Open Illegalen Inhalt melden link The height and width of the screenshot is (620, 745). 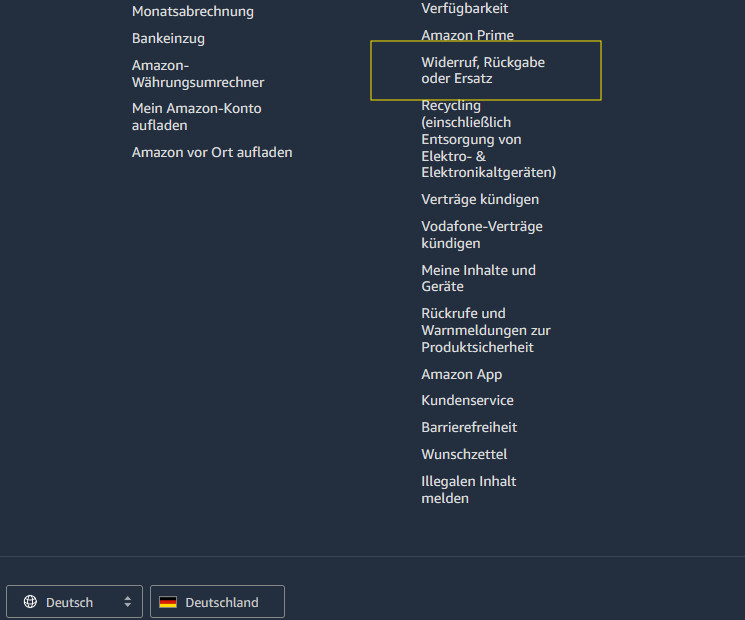pyautogui.click(x=468, y=489)
